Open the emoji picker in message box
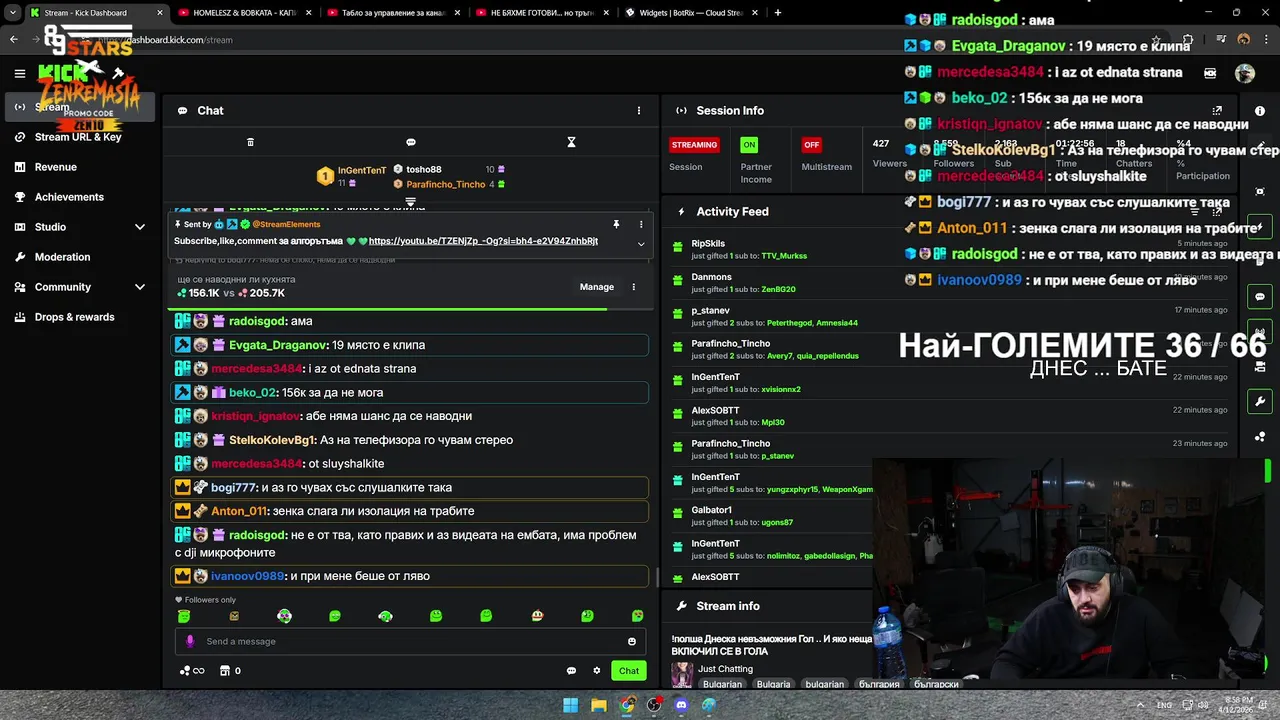Image resolution: width=1280 pixels, height=720 pixels. click(x=632, y=641)
